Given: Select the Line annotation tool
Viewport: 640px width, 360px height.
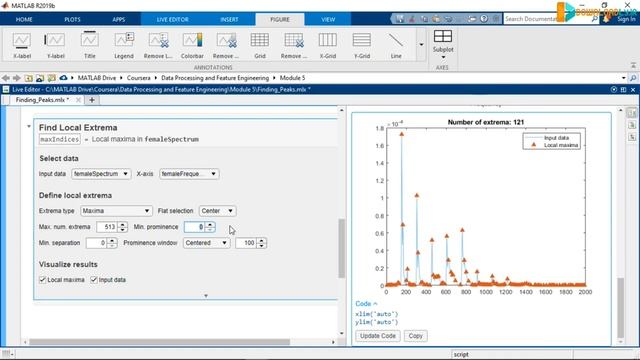Looking at the screenshot, I should pyautogui.click(x=396, y=45).
